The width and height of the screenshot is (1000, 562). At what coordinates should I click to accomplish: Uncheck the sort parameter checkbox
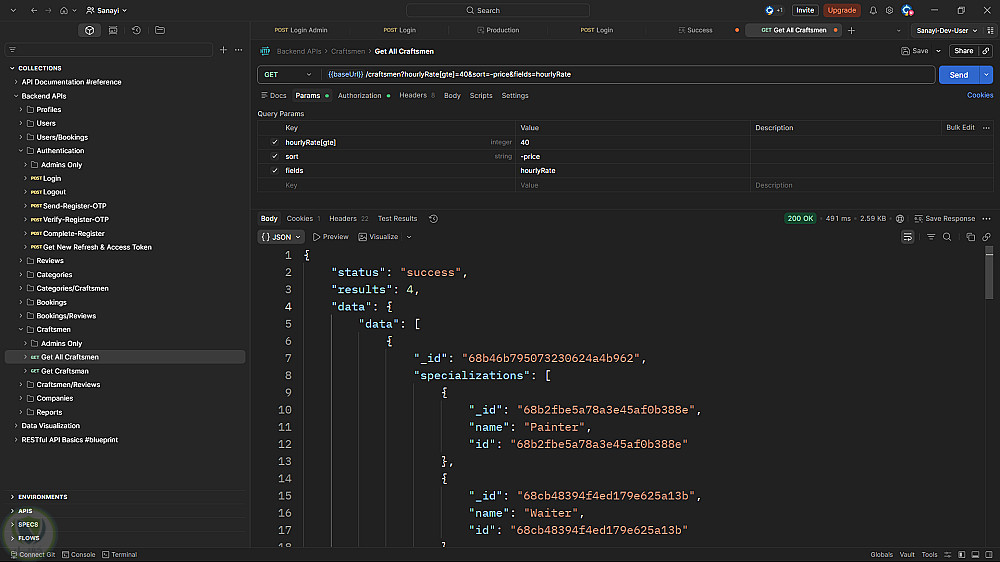[x=274, y=156]
